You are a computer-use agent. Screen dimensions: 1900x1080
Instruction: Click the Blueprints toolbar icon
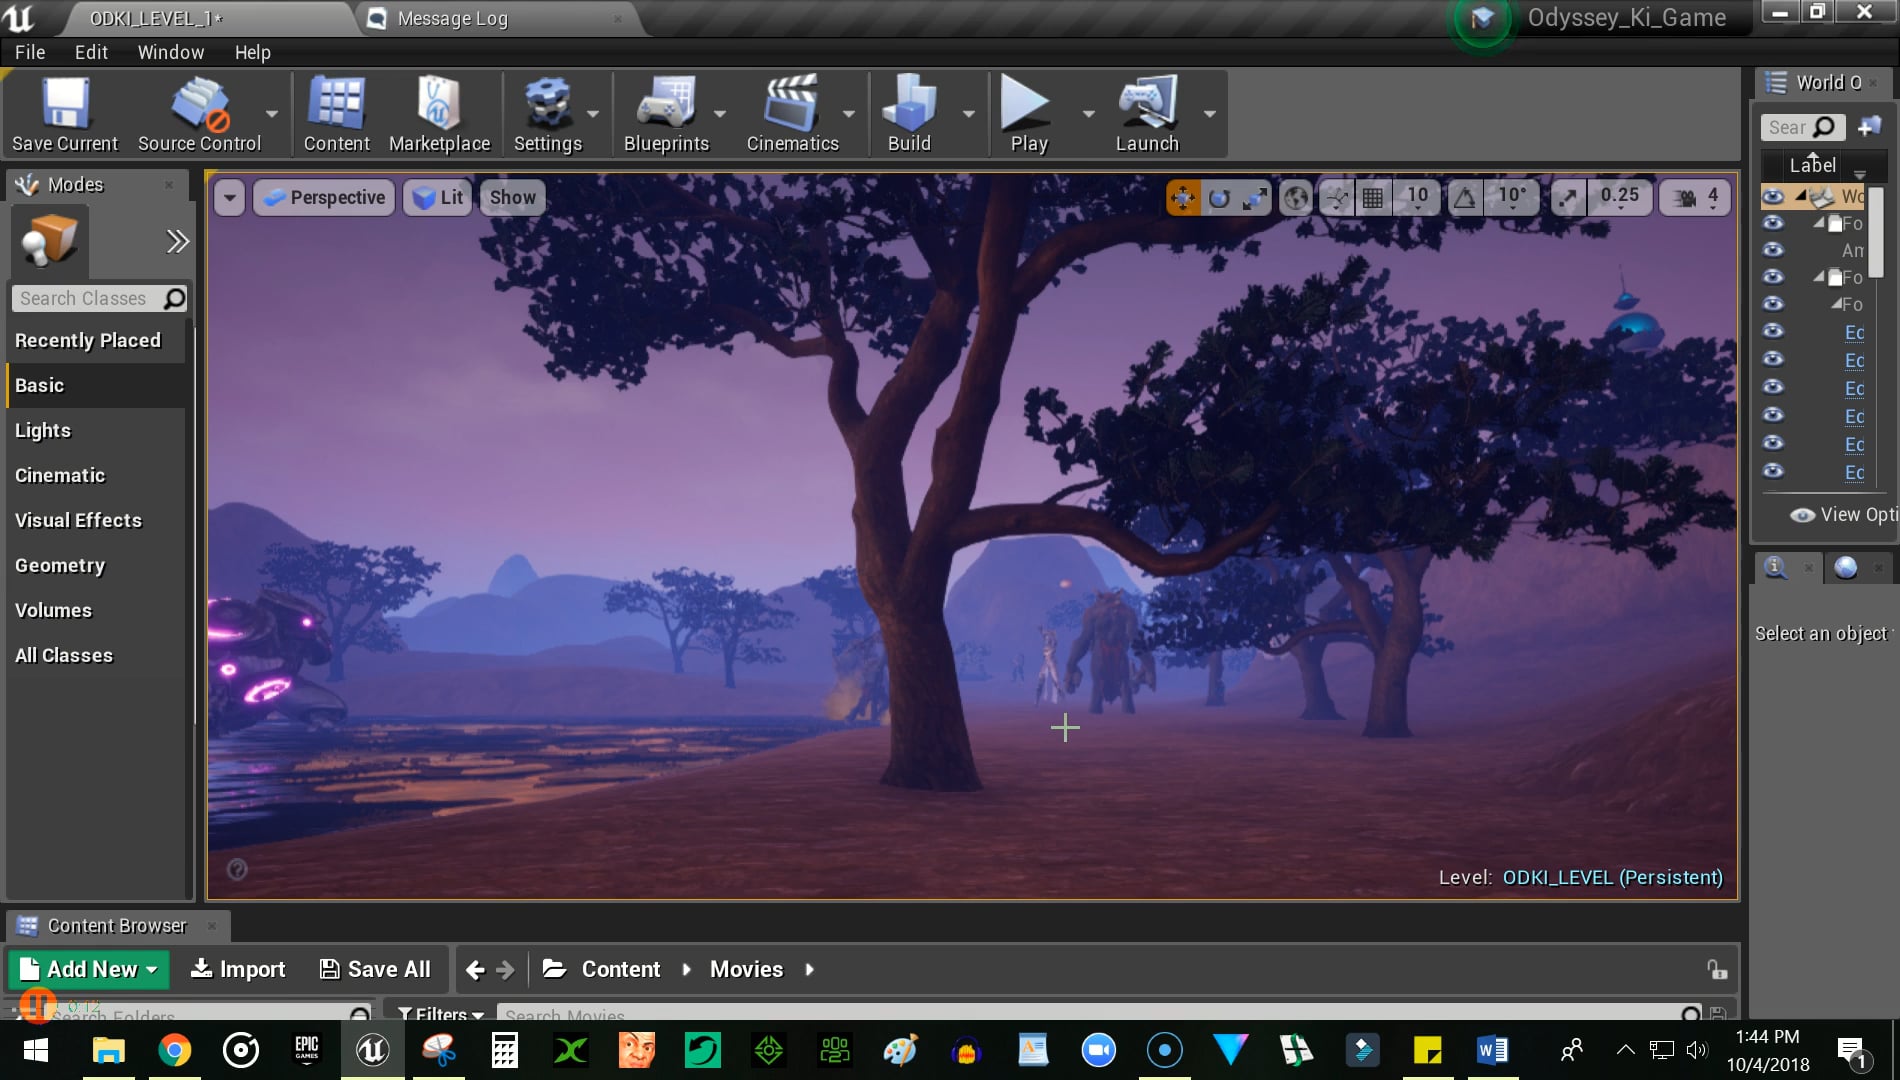666,113
